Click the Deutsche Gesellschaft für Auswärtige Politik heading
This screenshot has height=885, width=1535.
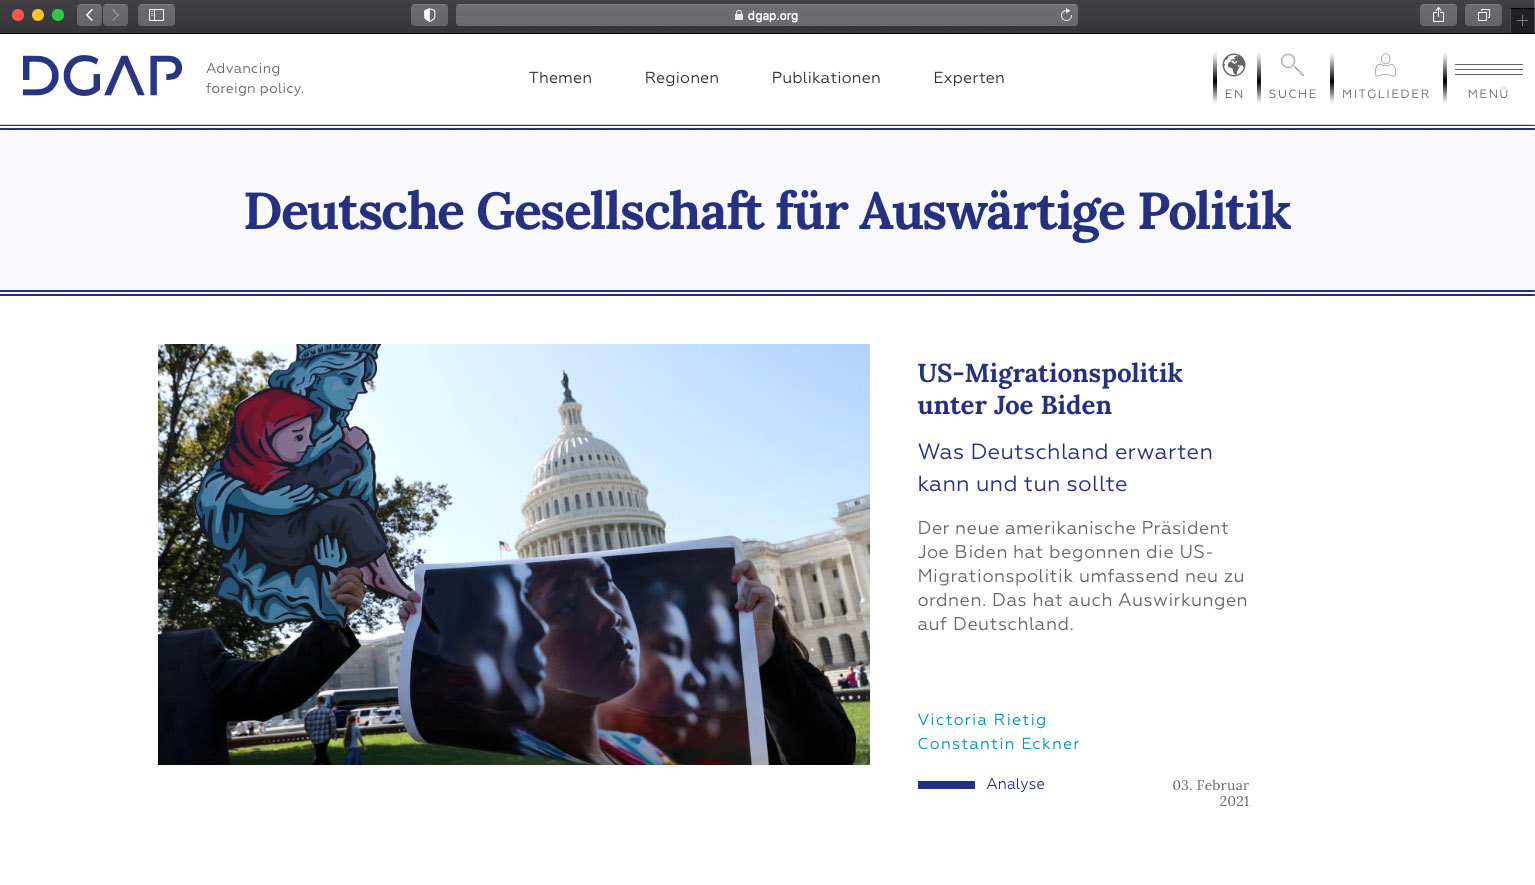767,211
